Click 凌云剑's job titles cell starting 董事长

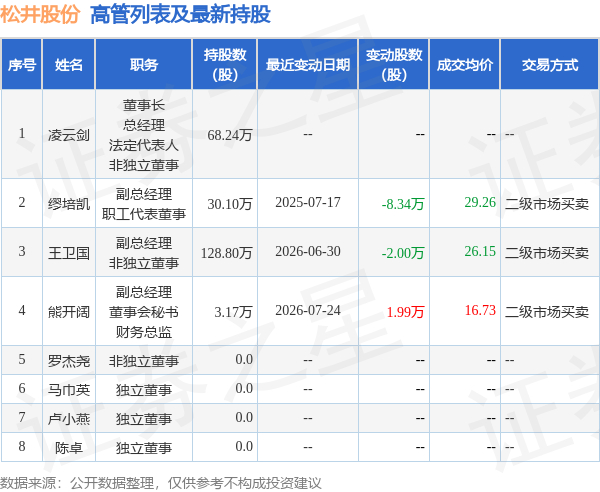(143, 135)
